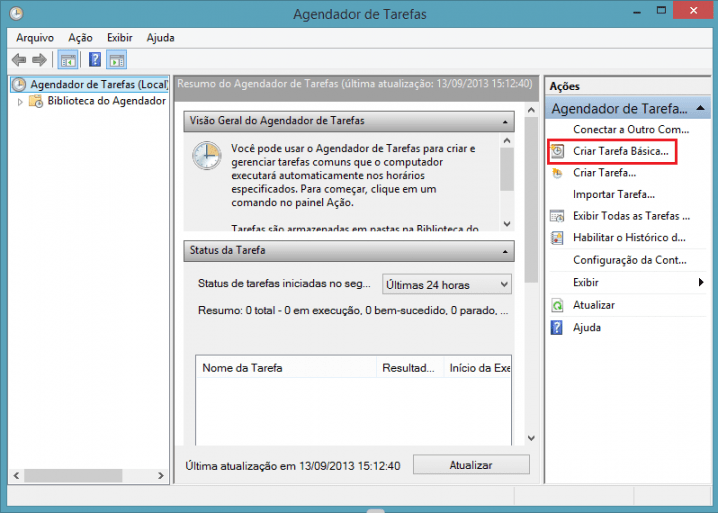This screenshot has height=513, width=718.
Task: Click the left tree scroll right arrow
Action: pyautogui.click(x=161, y=475)
